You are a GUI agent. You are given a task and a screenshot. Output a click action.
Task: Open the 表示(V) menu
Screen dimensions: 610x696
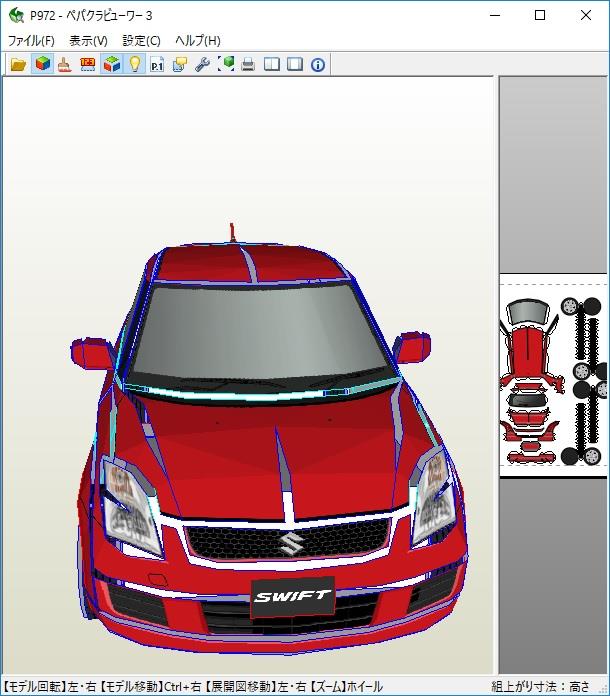pyautogui.click(x=88, y=41)
